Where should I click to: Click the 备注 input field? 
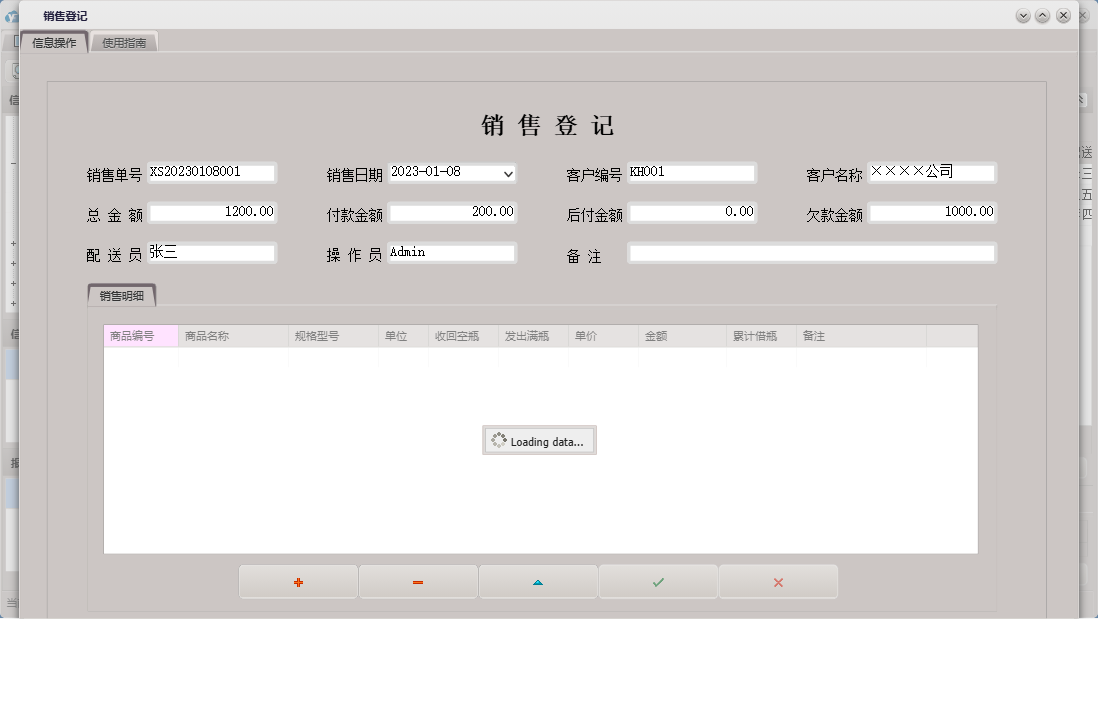click(x=810, y=252)
